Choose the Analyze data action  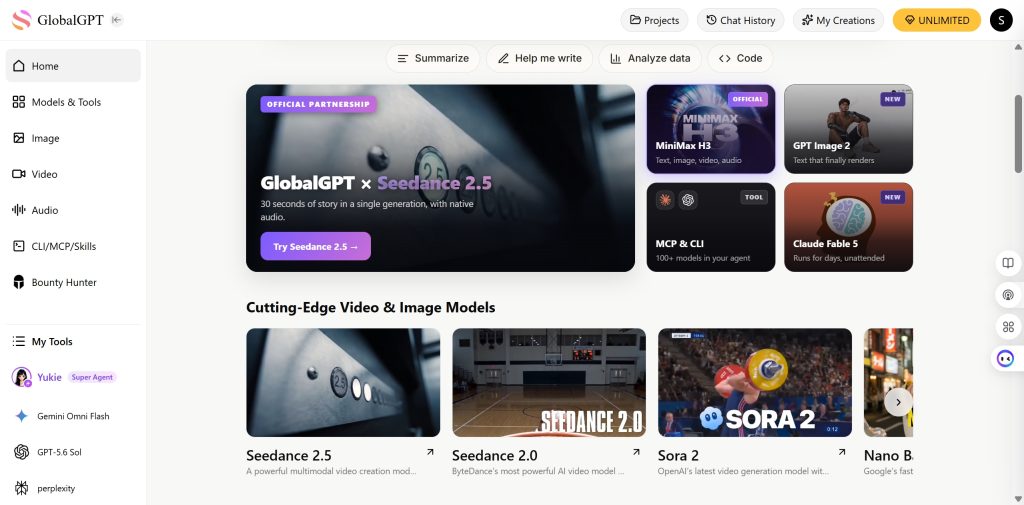pos(650,58)
